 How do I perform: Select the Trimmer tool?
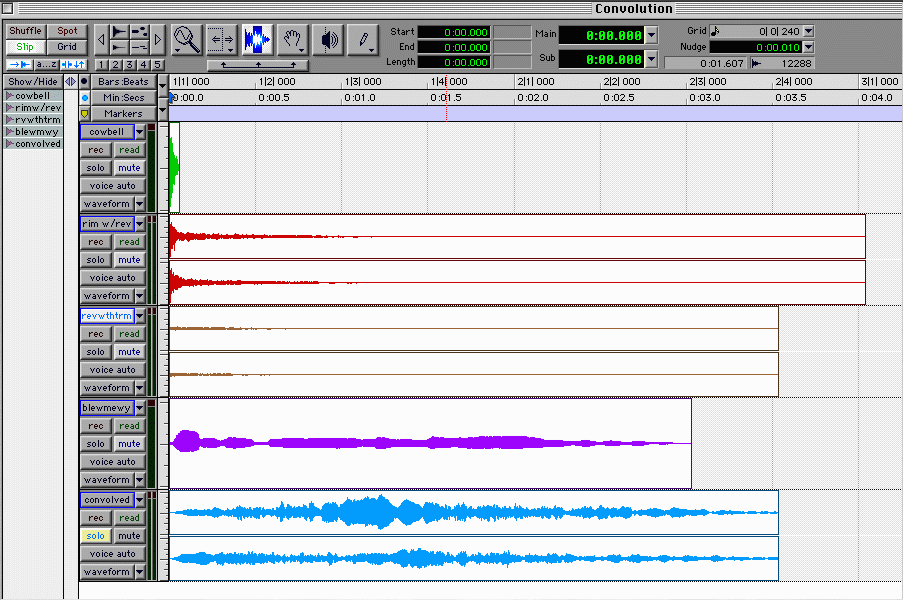pos(221,40)
